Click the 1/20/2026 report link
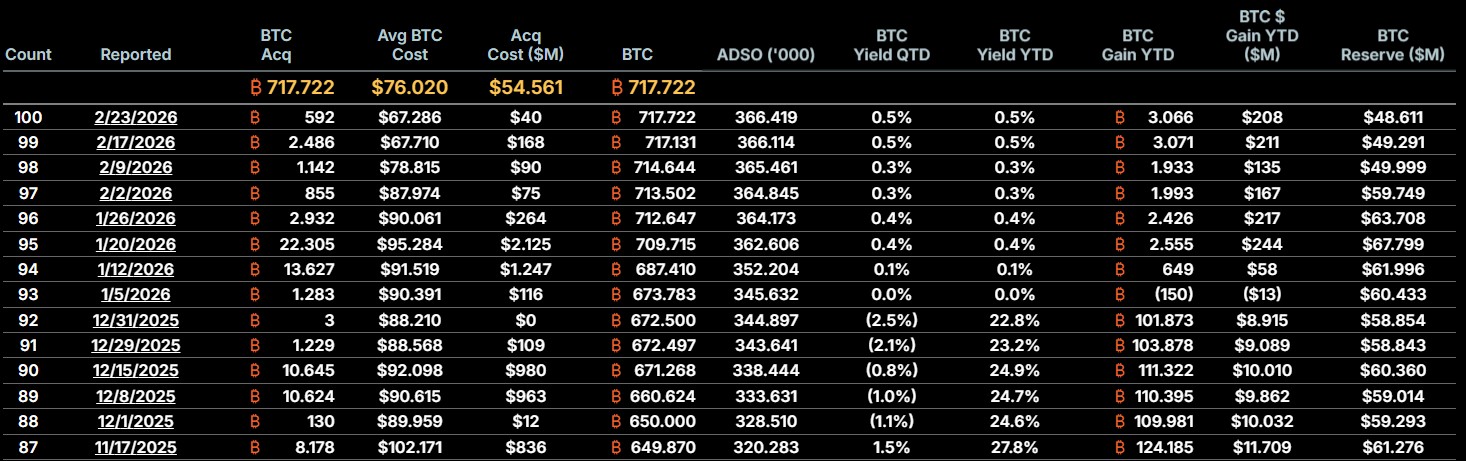Image resolution: width=1466 pixels, height=461 pixels. tap(136, 244)
